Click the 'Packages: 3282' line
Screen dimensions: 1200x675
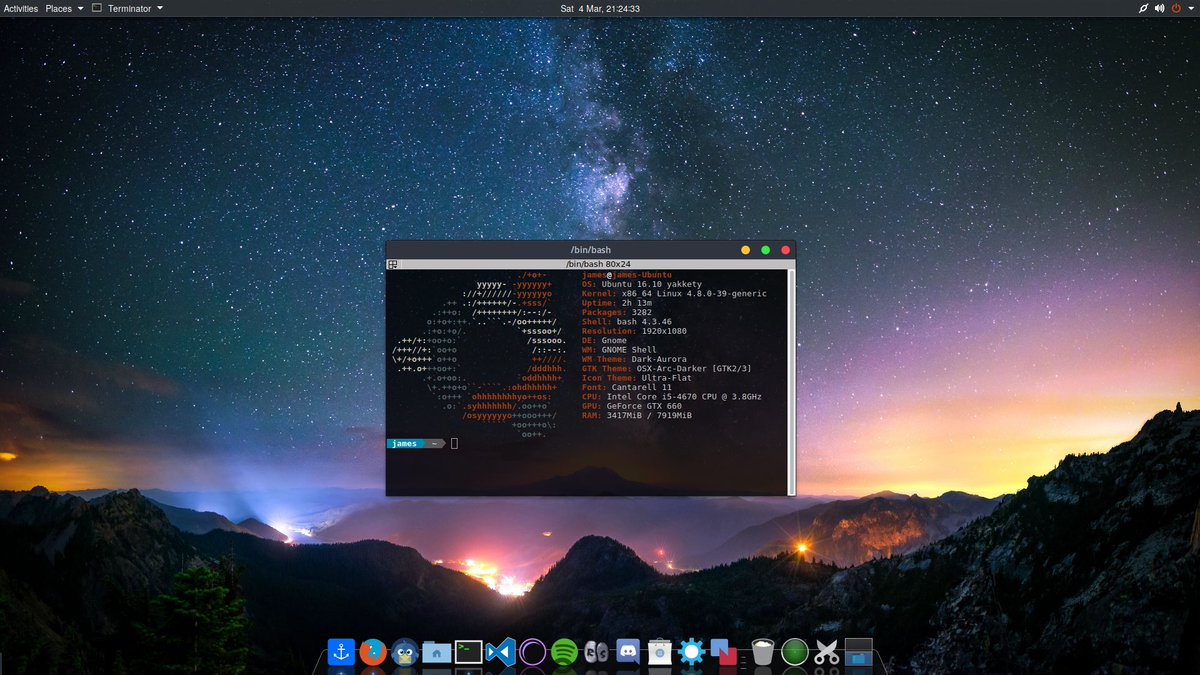tap(617, 312)
